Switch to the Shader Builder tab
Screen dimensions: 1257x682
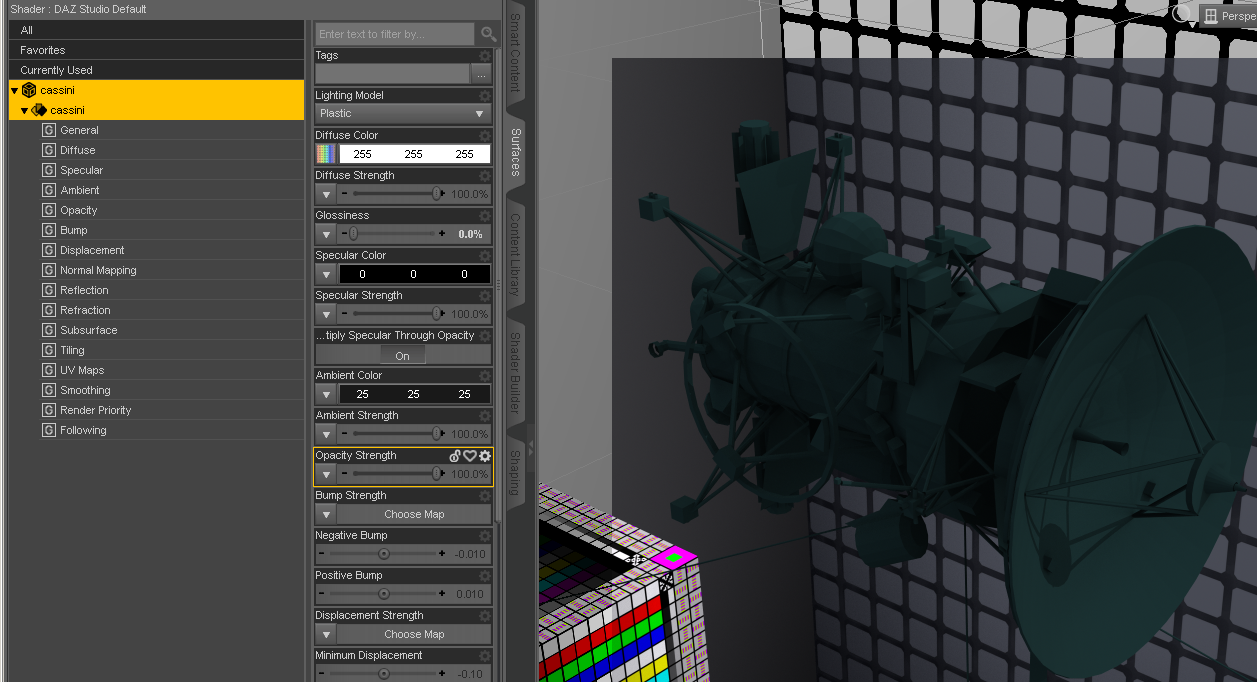pyautogui.click(x=515, y=372)
